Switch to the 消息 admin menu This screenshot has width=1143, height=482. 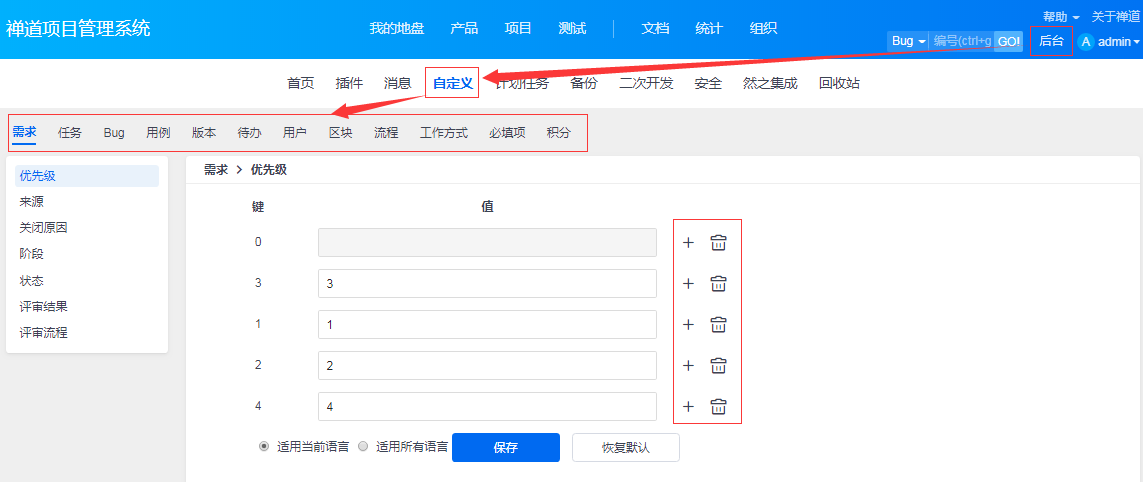(x=398, y=83)
